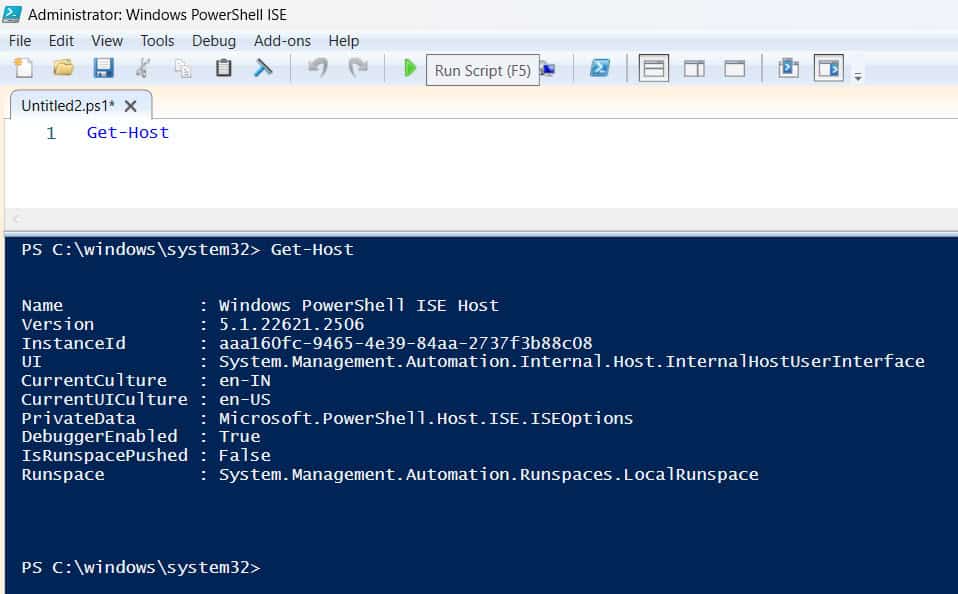Click the DebuggerEnabled value True
Viewport: 958px width, 594px height.
(x=240, y=436)
